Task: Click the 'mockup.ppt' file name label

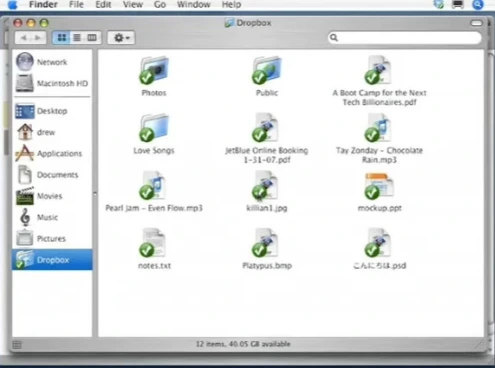Action: point(380,208)
